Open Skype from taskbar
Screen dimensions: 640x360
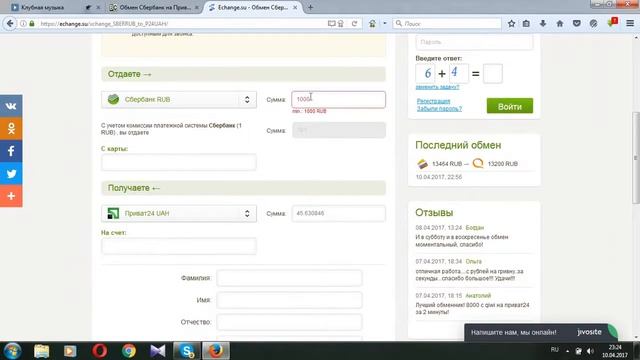[x=187, y=351]
